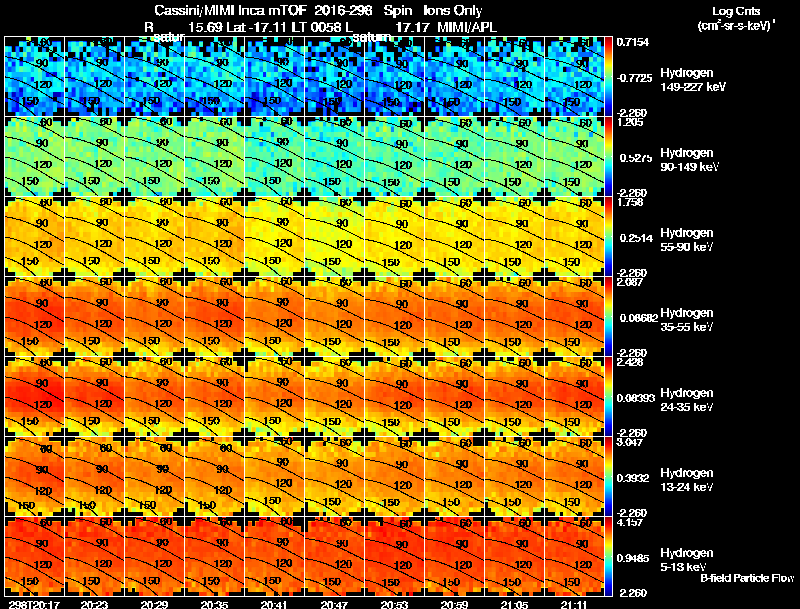800x609 pixels.
Task: Click the 0.9485 color scale midpoint
Action: pyautogui.click(x=634, y=559)
